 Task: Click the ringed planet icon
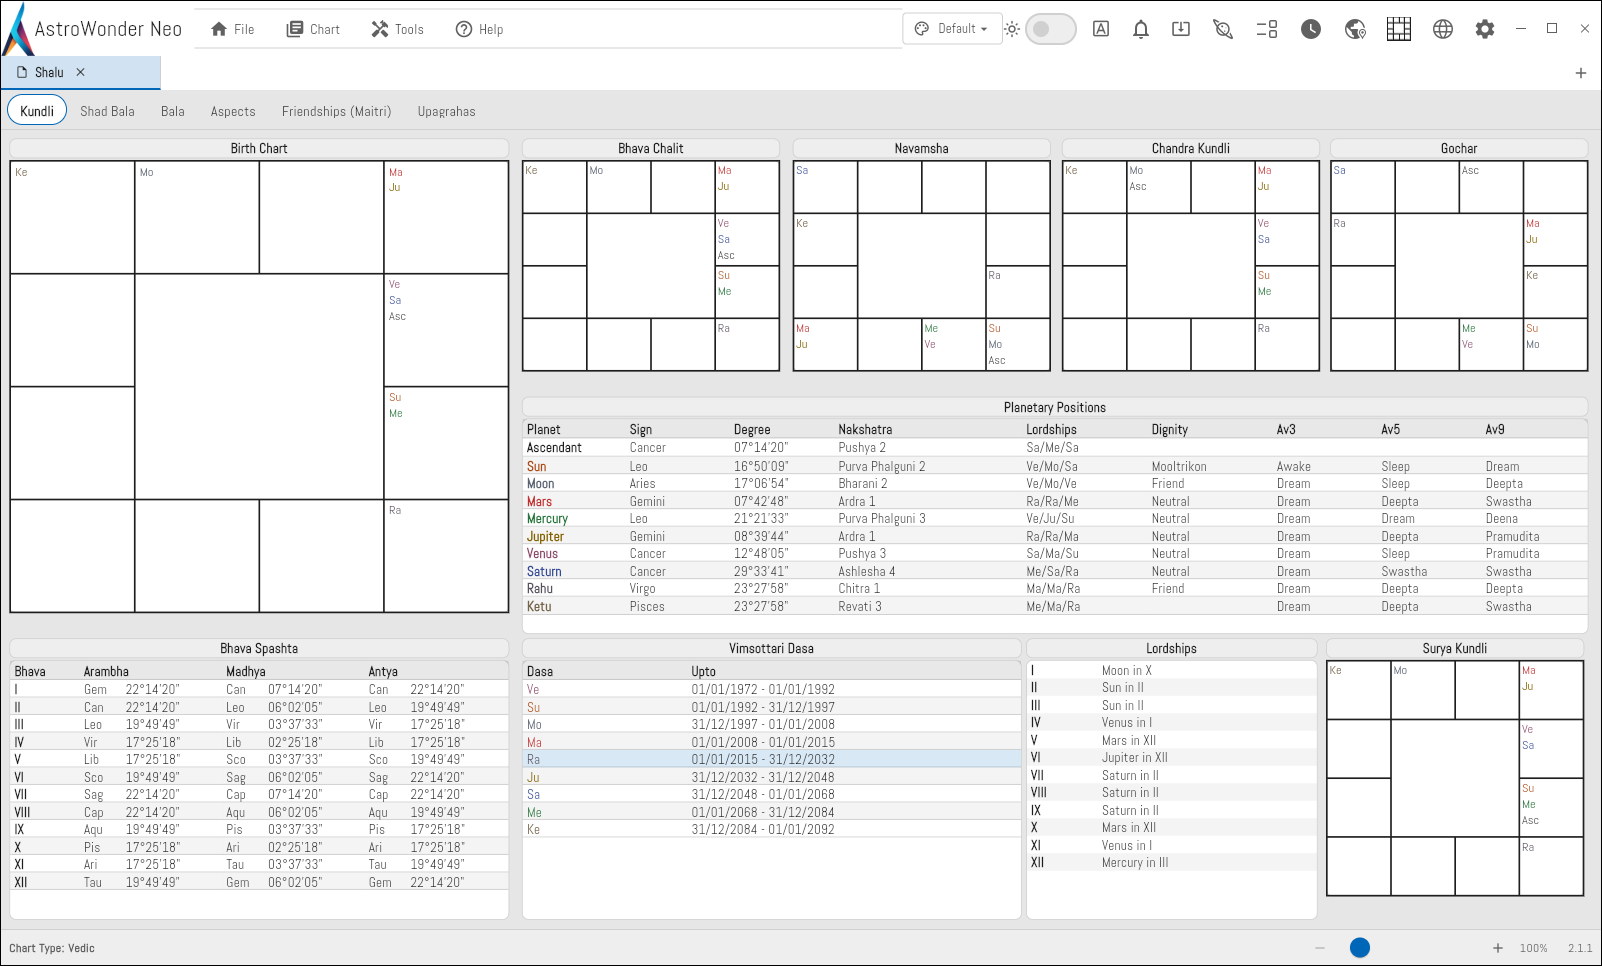tap(1223, 29)
